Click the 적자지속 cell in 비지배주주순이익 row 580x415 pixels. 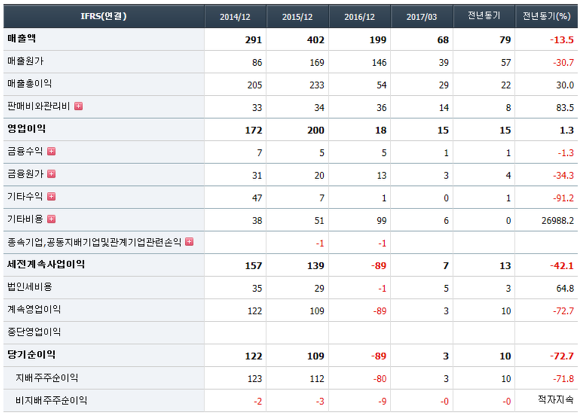click(x=556, y=399)
